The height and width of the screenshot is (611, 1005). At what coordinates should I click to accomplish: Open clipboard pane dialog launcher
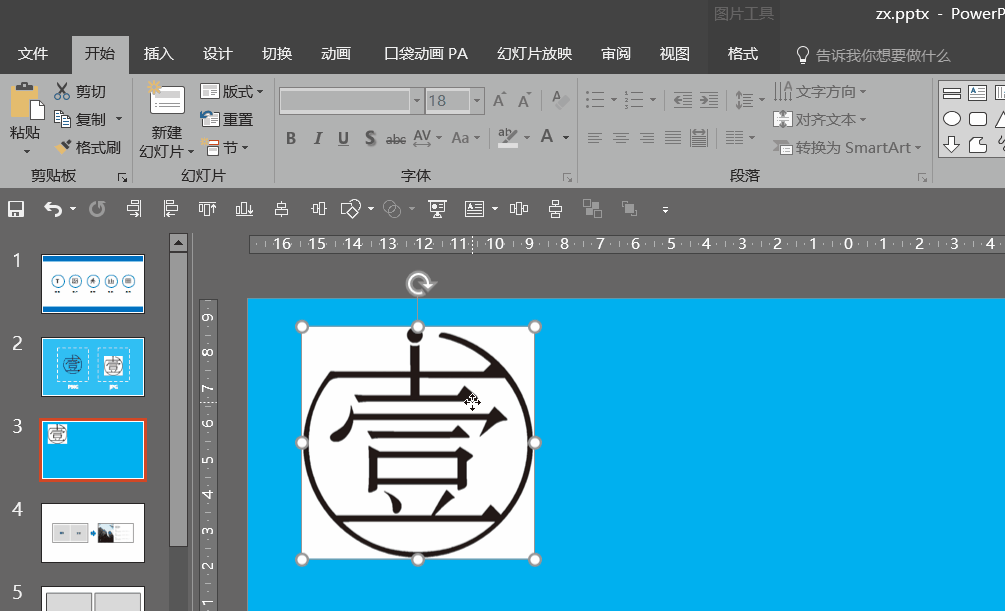[x=122, y=178]
